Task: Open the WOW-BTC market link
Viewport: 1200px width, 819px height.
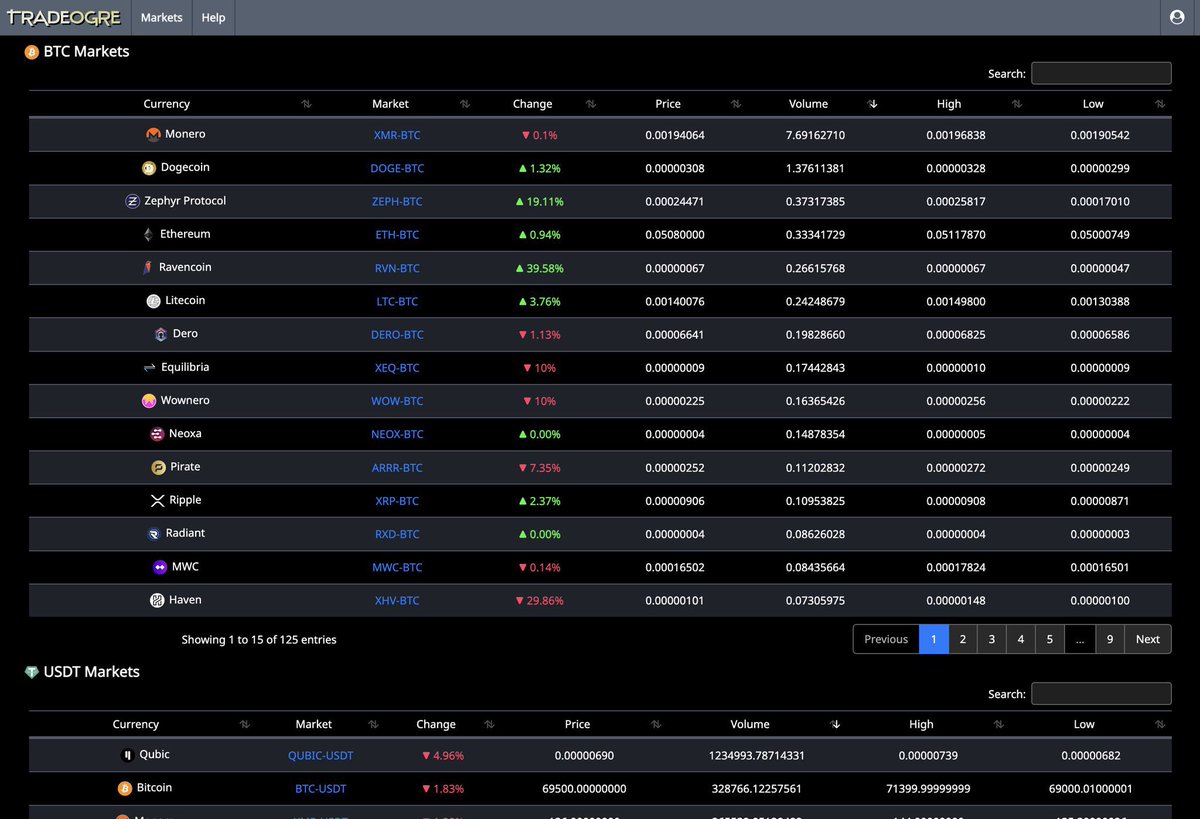Action: (397, 401)
